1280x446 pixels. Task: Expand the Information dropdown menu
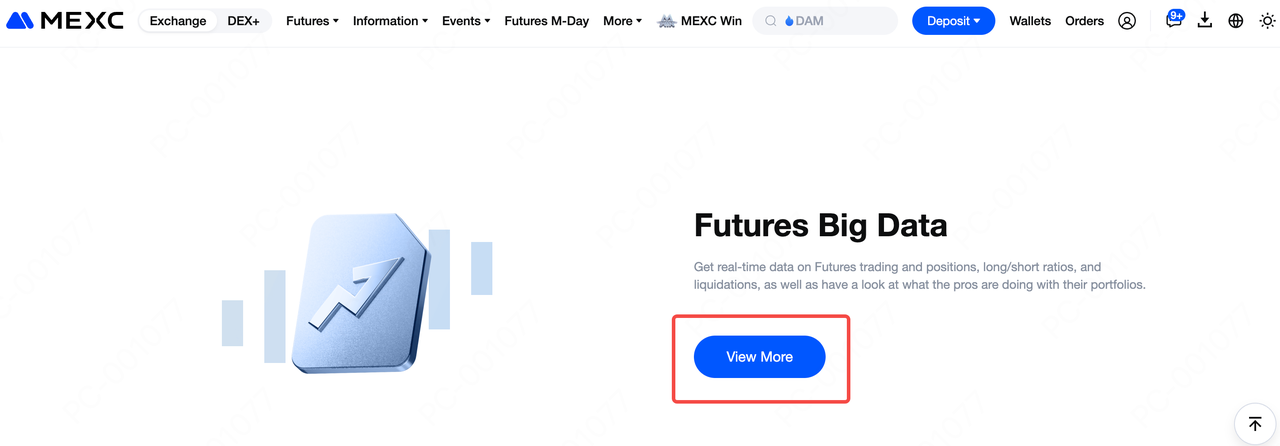point(390,21)
